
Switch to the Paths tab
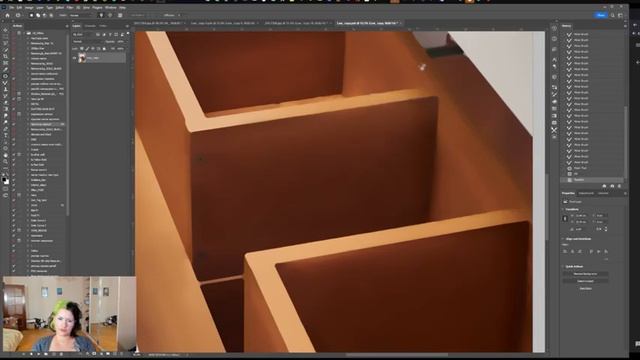[103, 26]
